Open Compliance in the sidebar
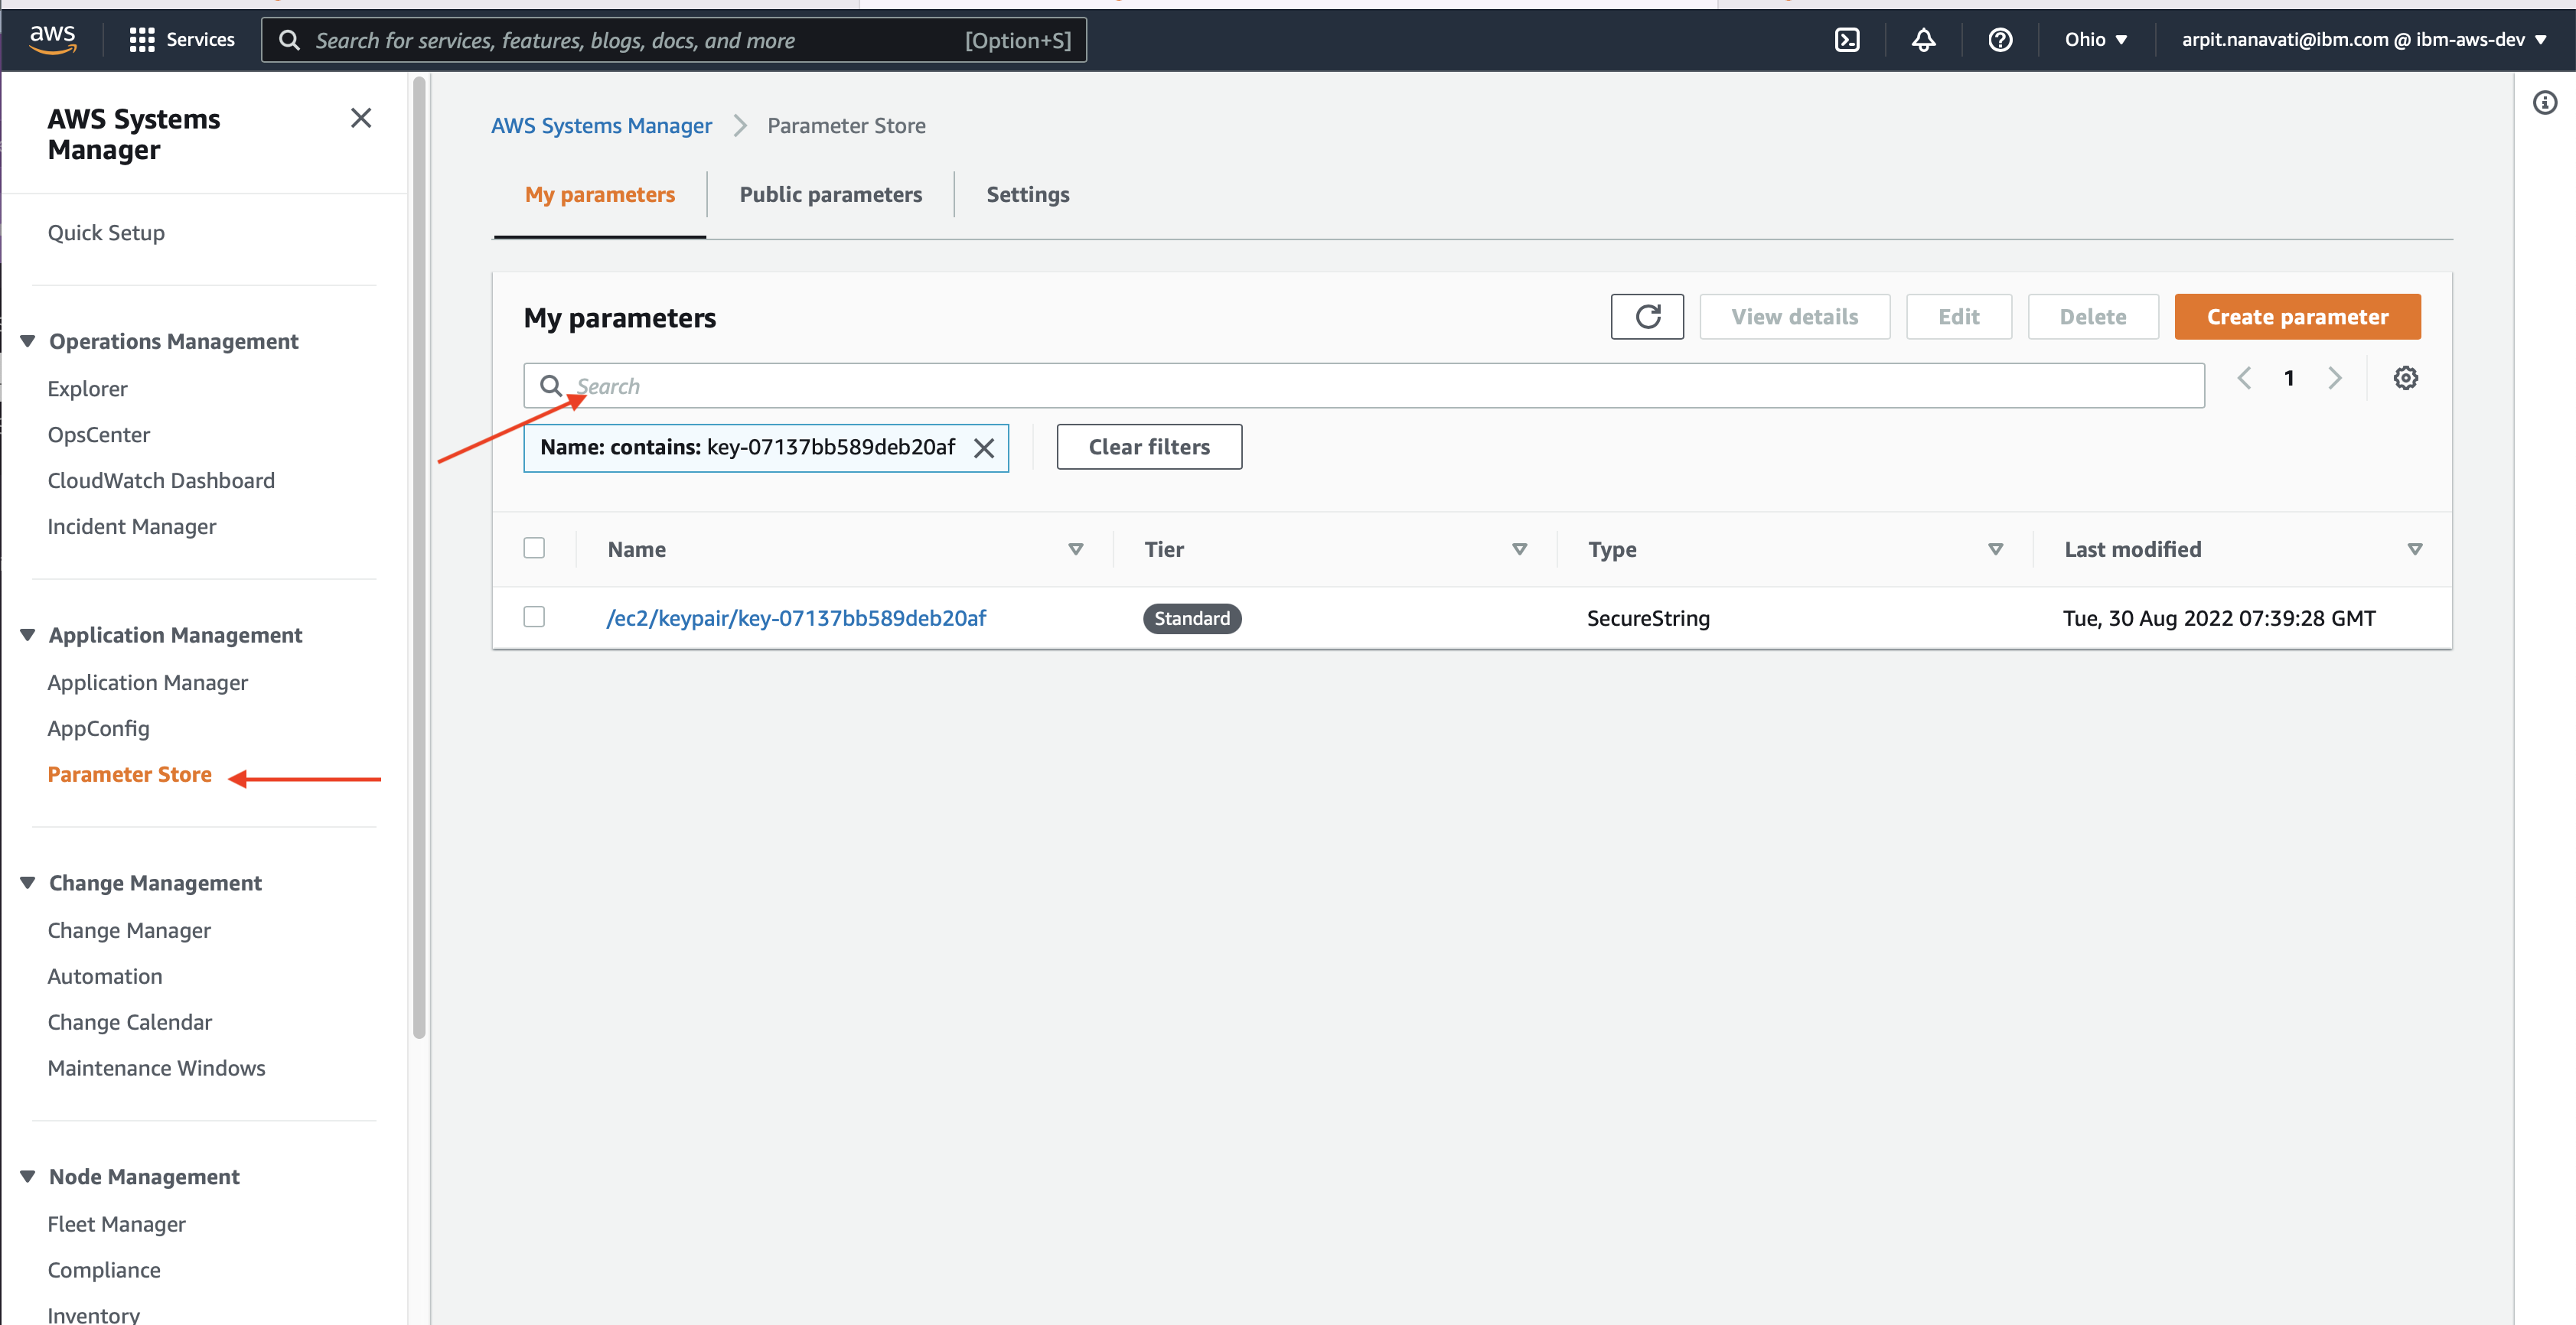Image resolution: width=2576 pixels, height=1325 pixels. coord(104,1270)
